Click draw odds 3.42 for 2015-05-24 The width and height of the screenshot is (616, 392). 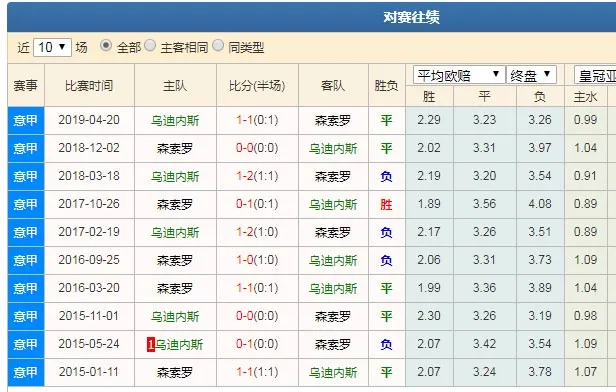point(484,344)
